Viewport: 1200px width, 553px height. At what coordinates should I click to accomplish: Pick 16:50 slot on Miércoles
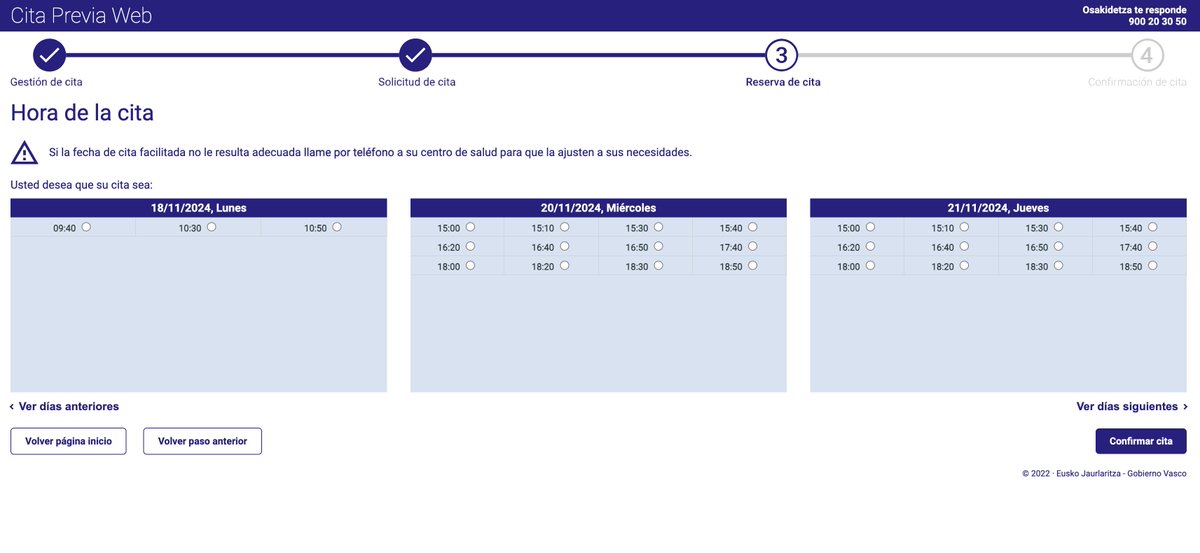pyautogui.click(x=658, y=246)
